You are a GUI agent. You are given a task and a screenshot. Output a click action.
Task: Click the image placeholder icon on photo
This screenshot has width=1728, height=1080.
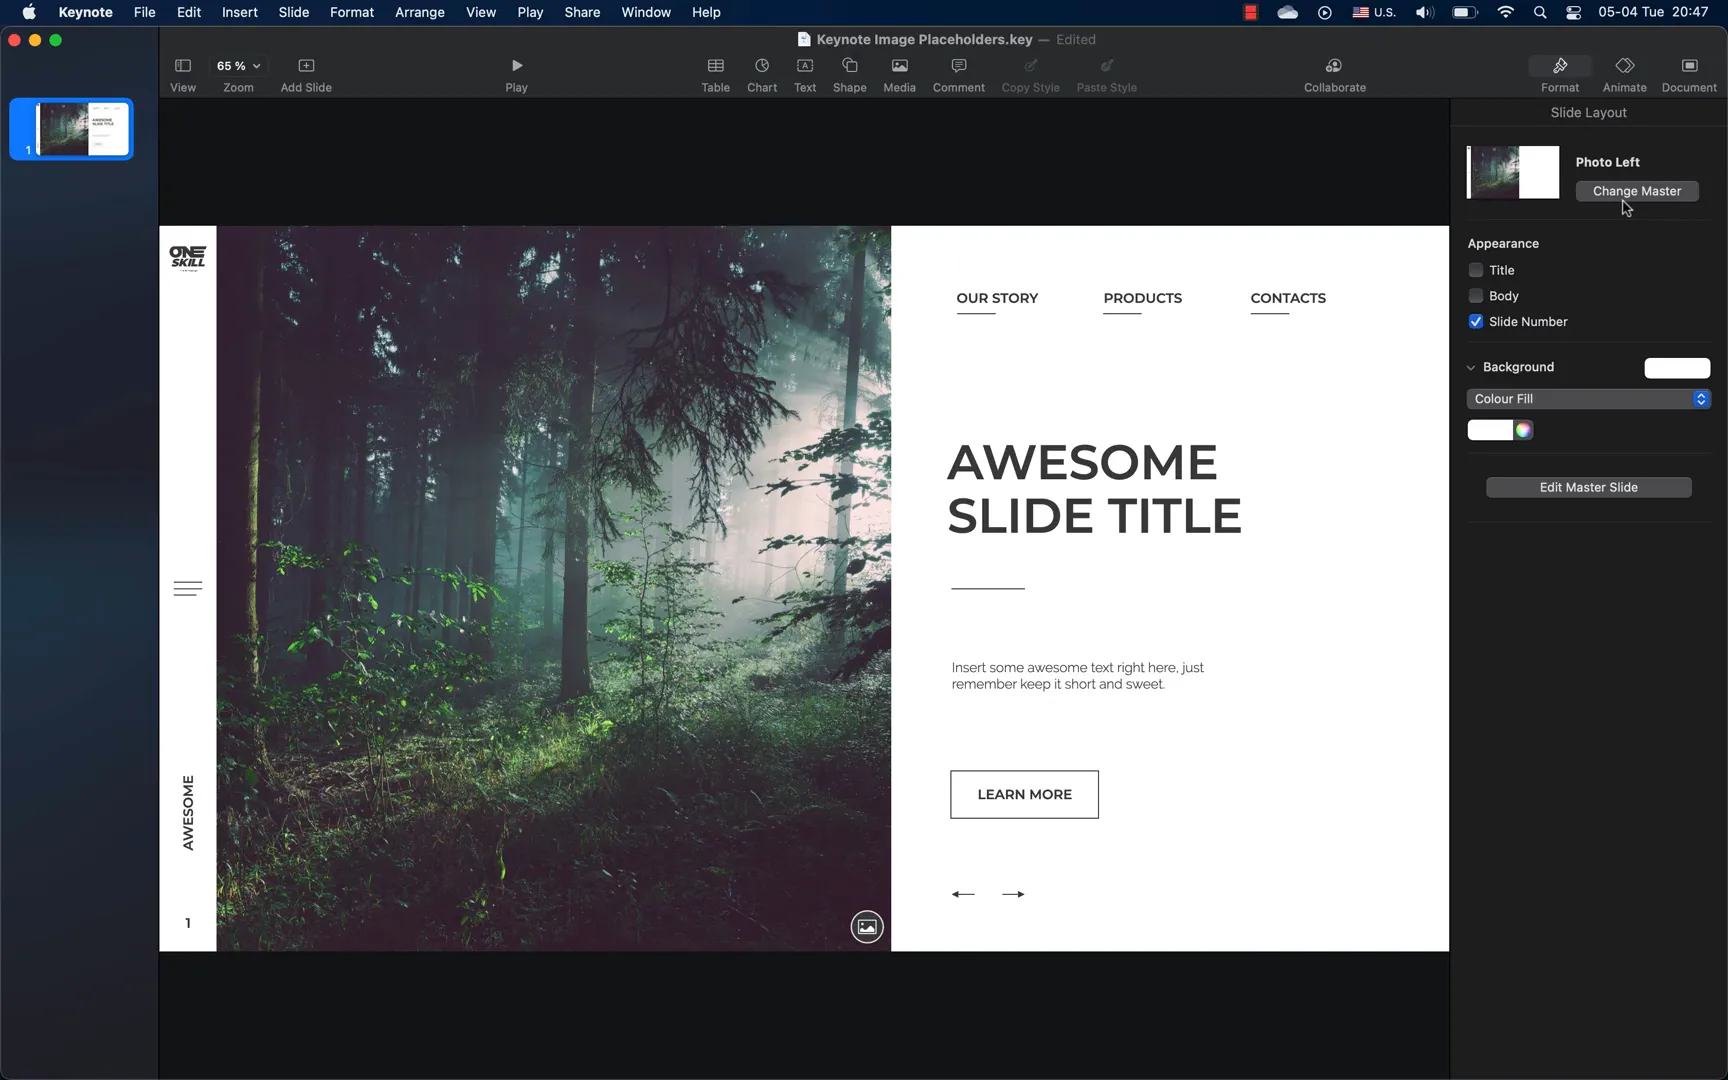pyautogui.click(x=867, y=927)
